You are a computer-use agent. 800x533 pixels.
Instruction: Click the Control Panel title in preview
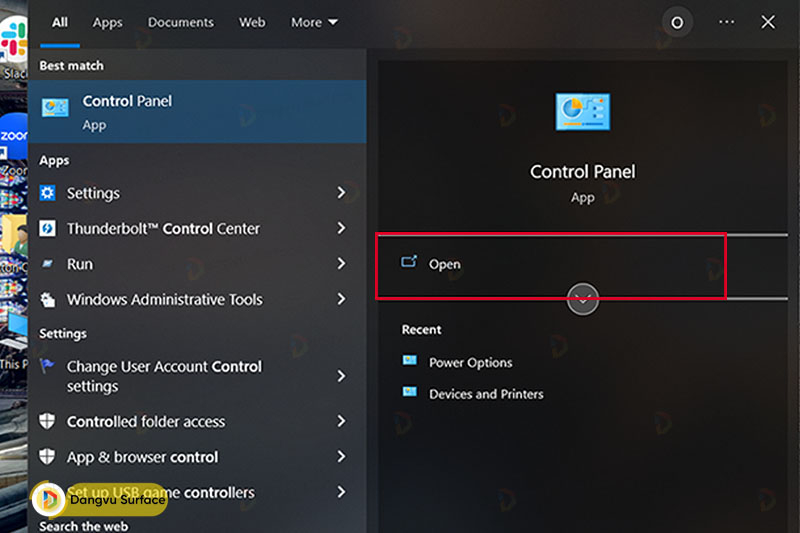[583, 172]
